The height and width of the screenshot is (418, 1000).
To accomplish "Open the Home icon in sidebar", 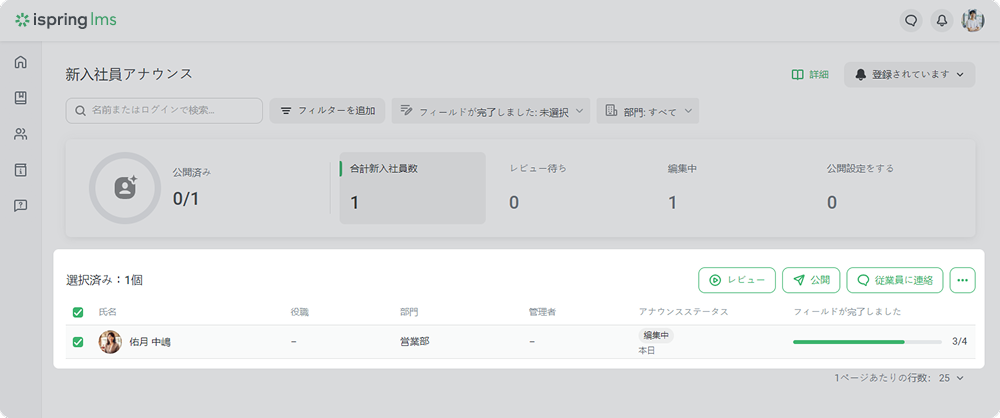I will point(20,62).
